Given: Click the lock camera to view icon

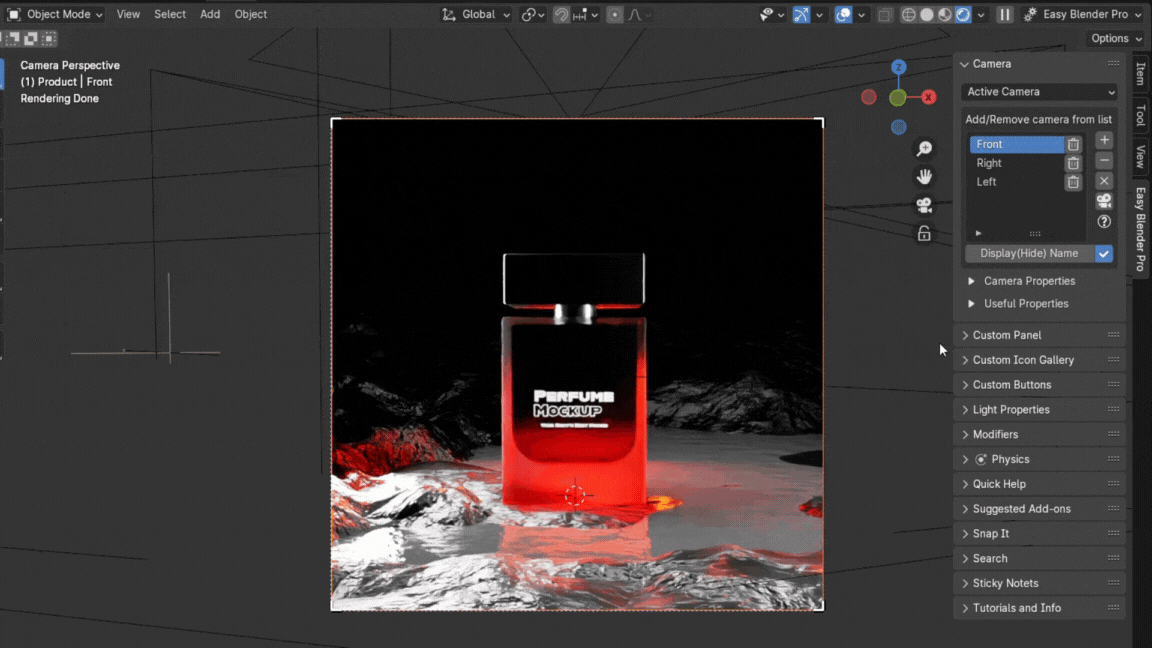Looking at the screenshot, I should (x=924, y=234).
